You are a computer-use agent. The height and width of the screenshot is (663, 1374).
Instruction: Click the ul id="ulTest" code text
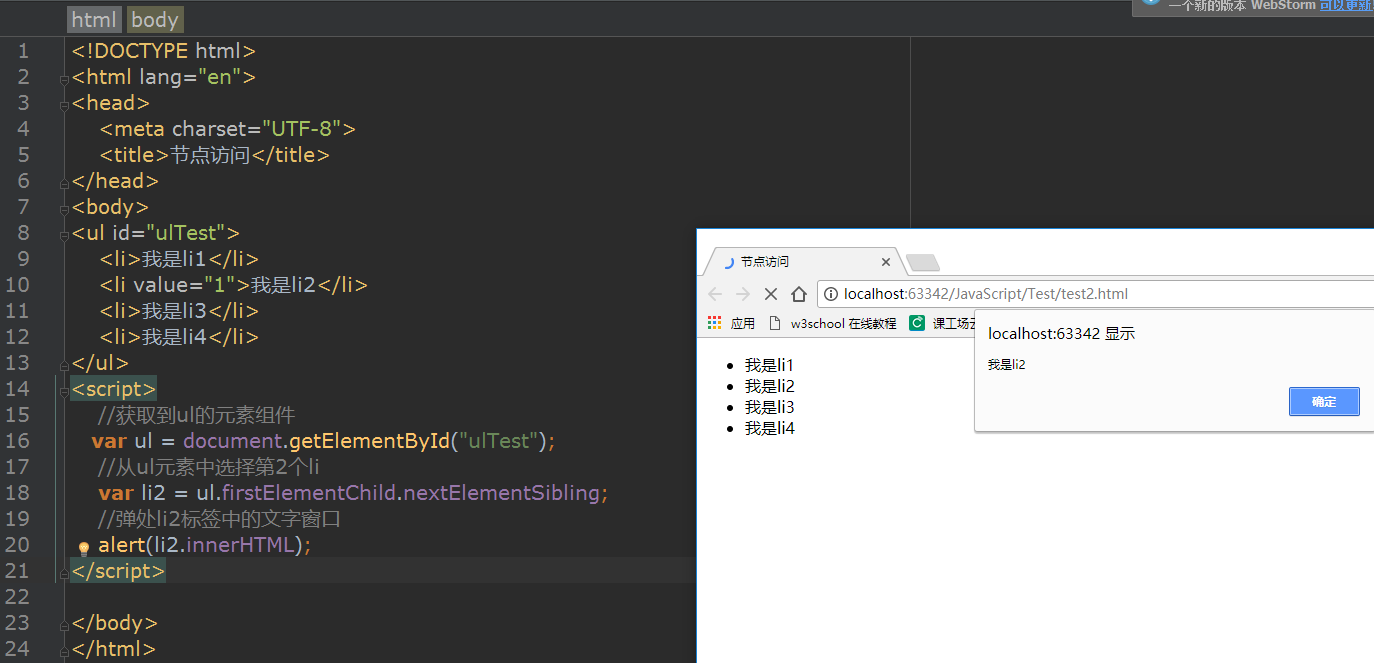click(155, 233)
